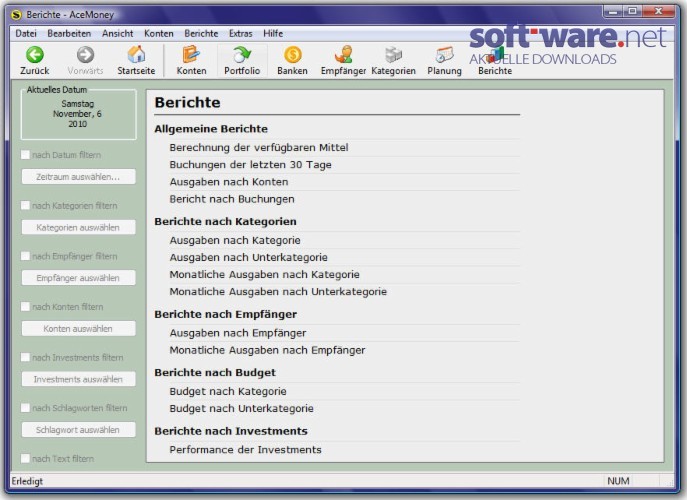
Task: Enable nach Investments filtern checkbox
Action: 25,357
